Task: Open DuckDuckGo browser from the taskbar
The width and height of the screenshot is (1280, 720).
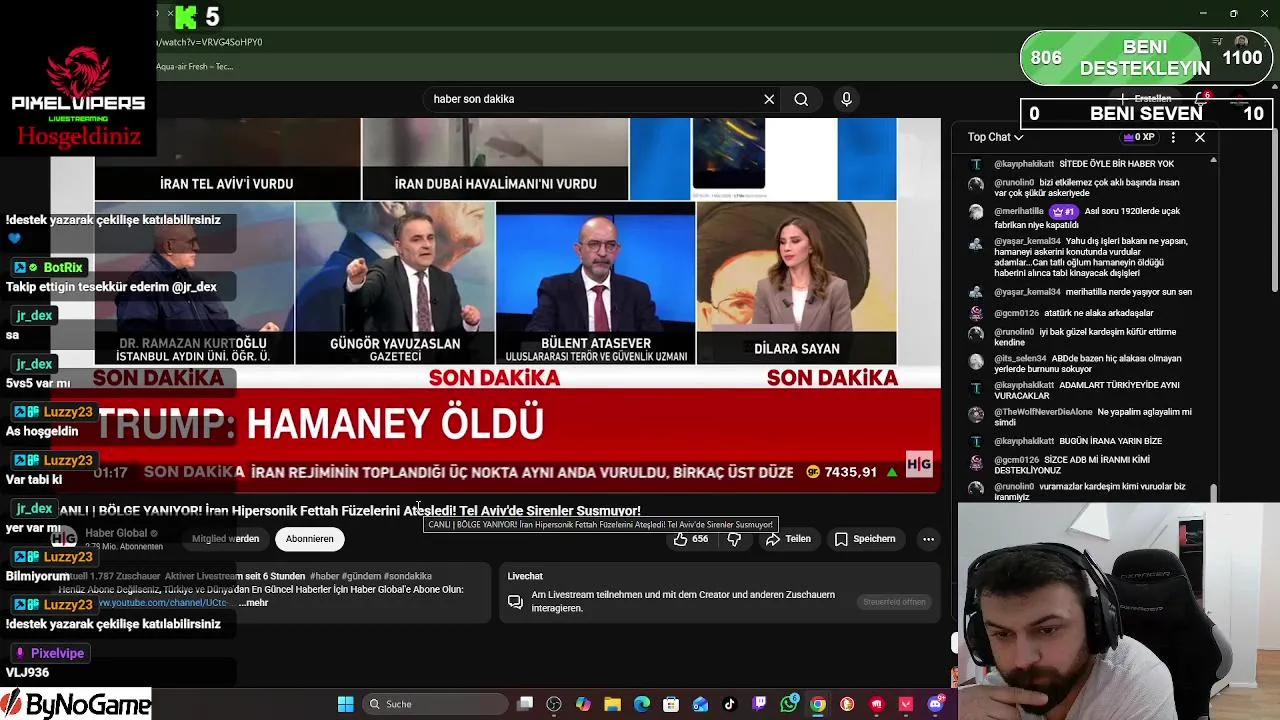Action: 847,704
